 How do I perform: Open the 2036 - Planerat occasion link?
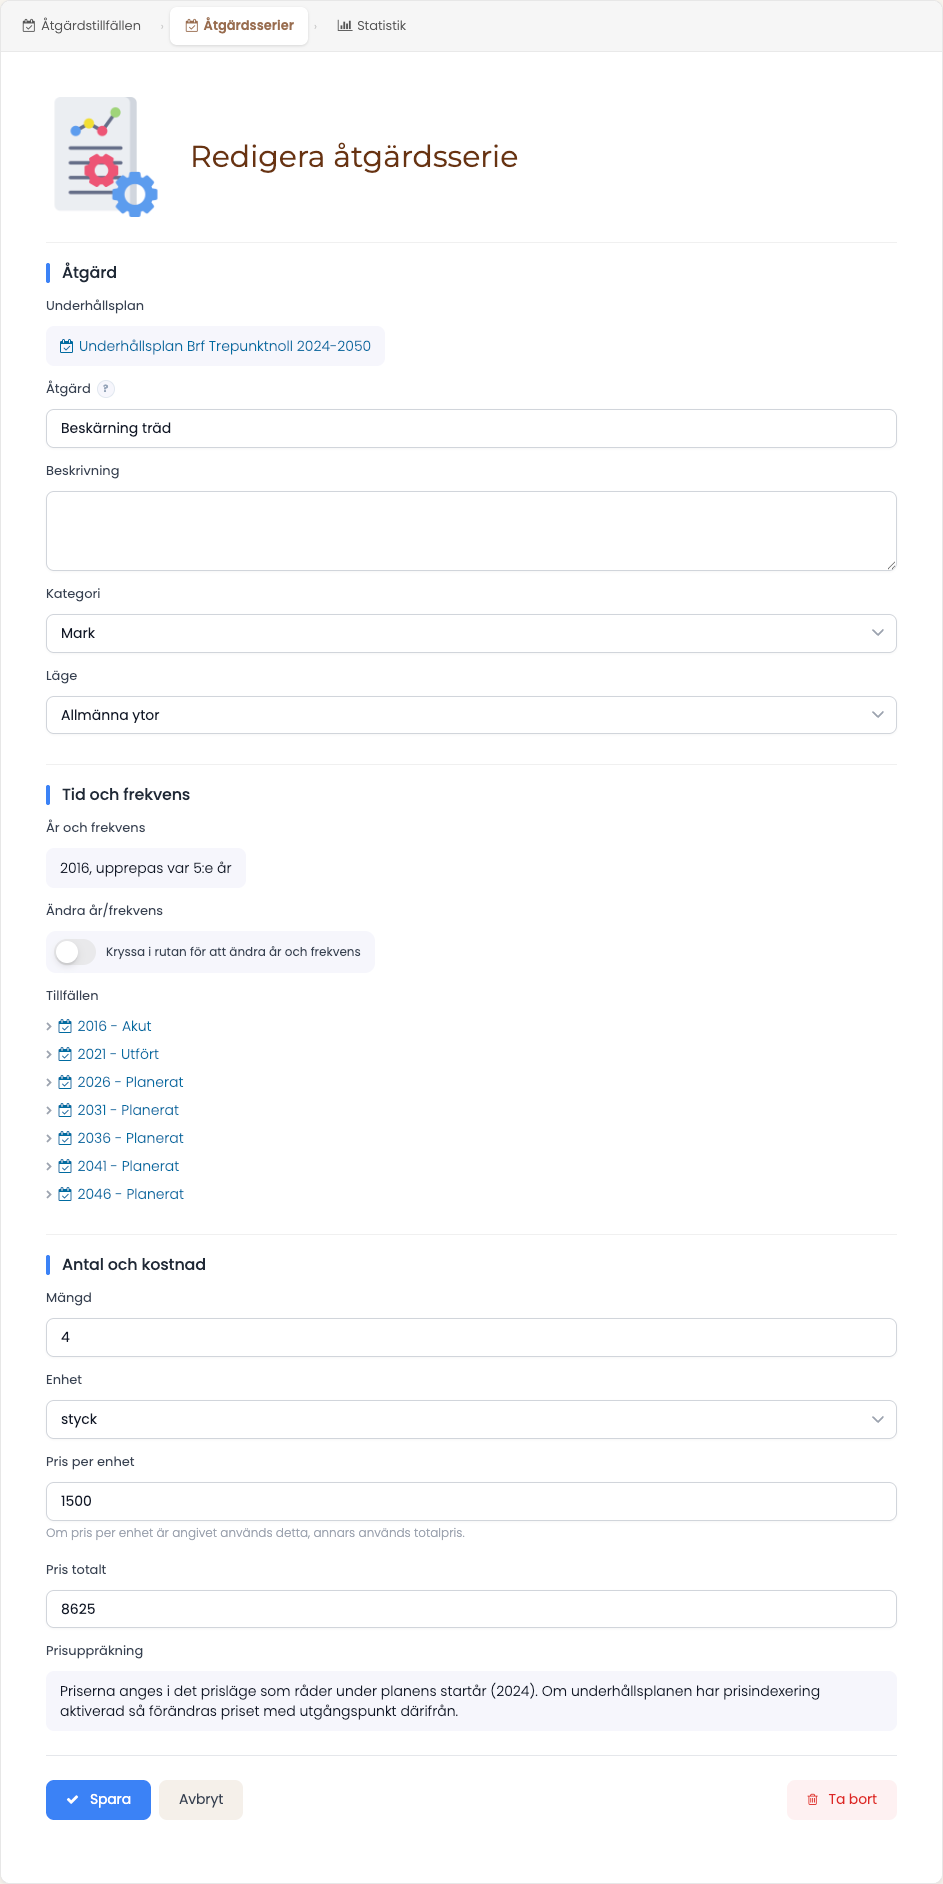(x=130, y=1138)
